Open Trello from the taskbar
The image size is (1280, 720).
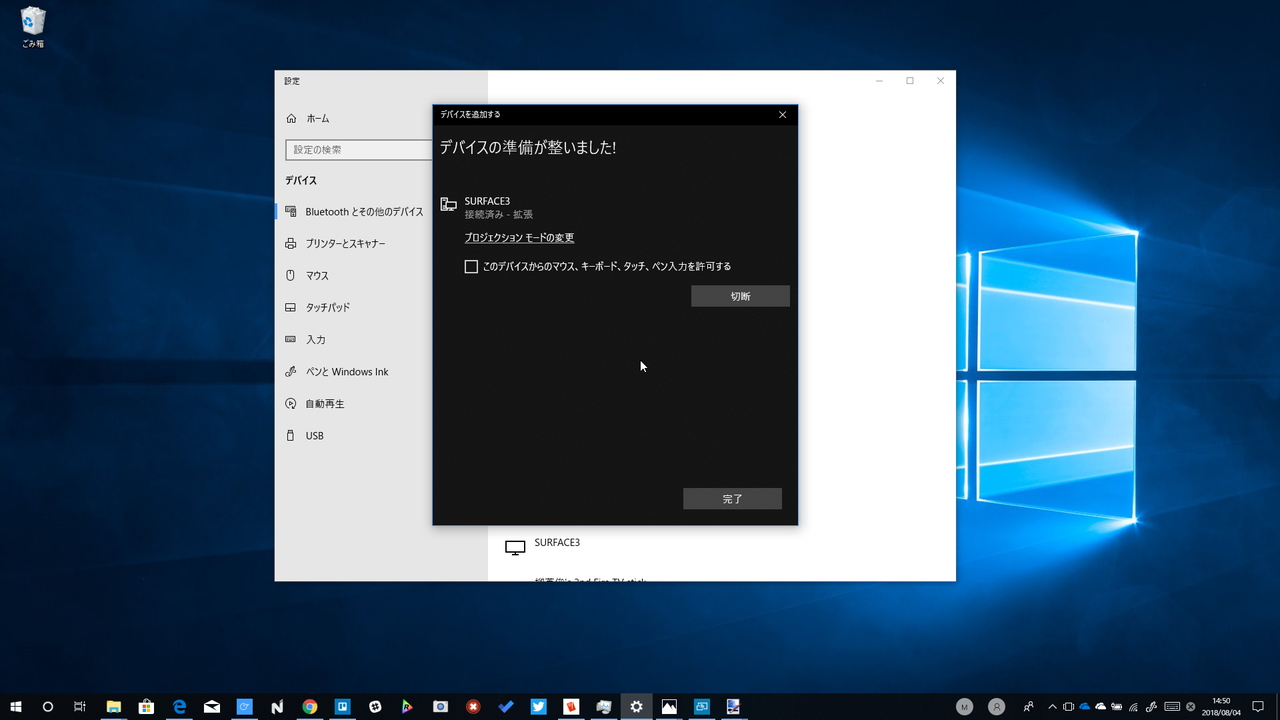(x=342, y=707)
